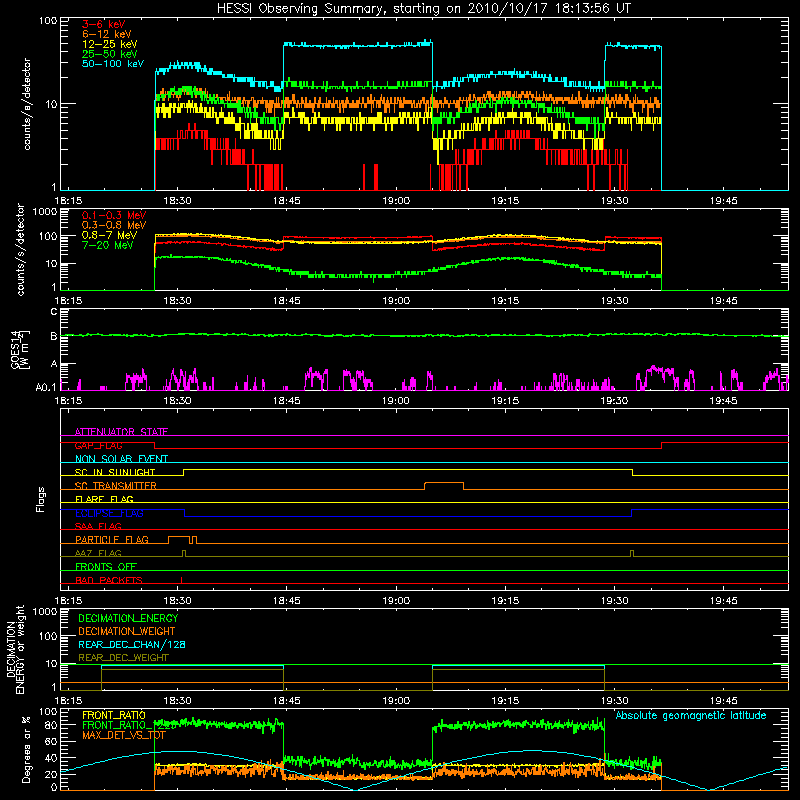This screenshot has height=800, width=800.
Task: Click the ECLIPSE_FLAG label
Action: 109,513
